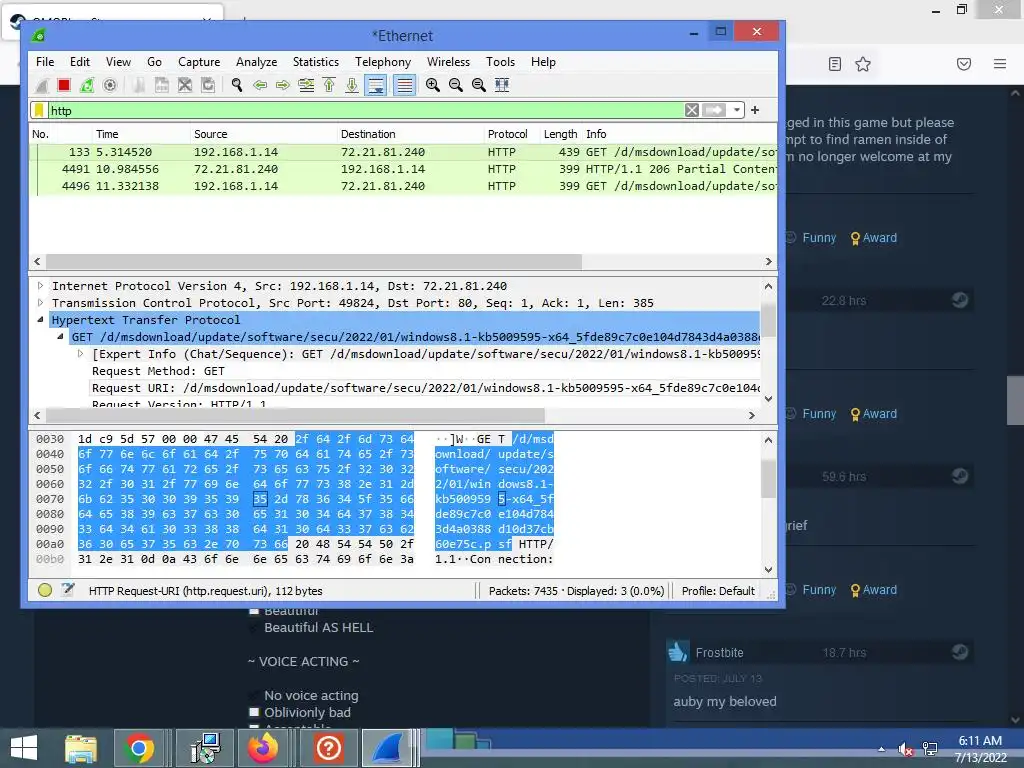
Task: Open the Telephony menu
Action: click(x=383, y=62)
